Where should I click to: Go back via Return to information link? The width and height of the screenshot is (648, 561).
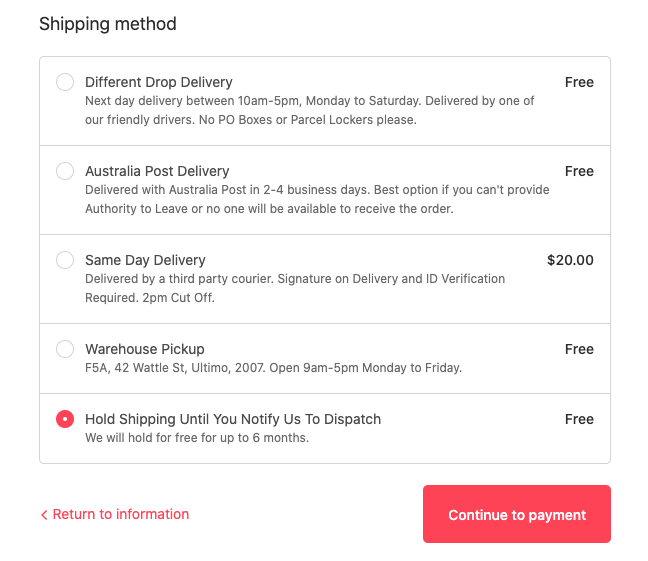114,514
